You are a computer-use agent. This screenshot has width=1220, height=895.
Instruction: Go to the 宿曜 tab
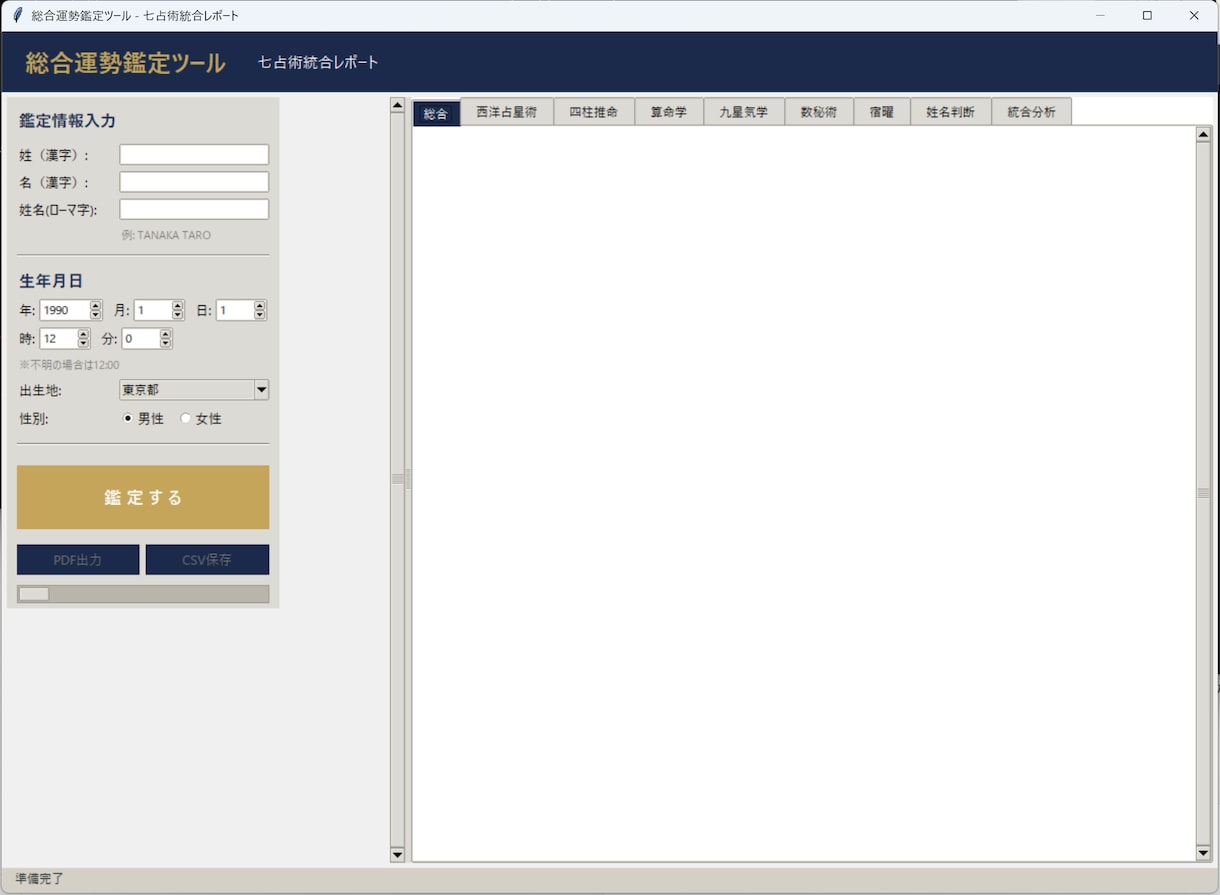[x=882, y=112]
